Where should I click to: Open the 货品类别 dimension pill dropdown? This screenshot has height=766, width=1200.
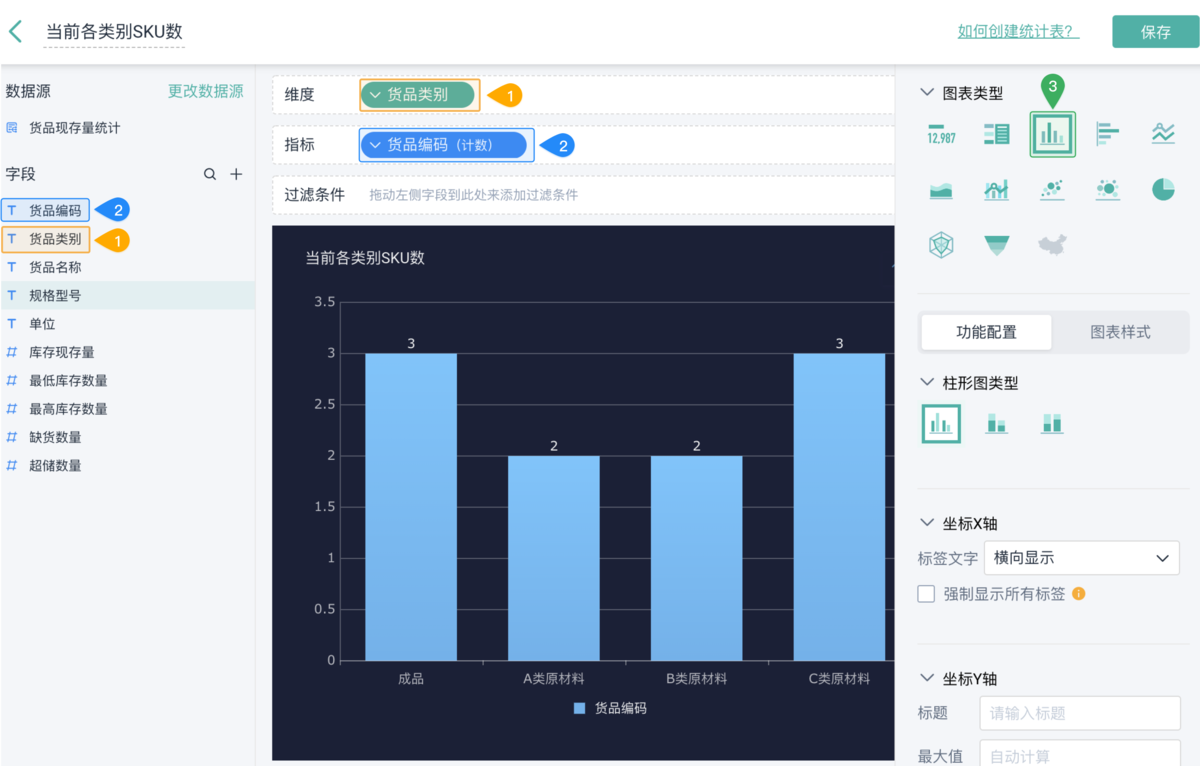(x=376, y=95)
